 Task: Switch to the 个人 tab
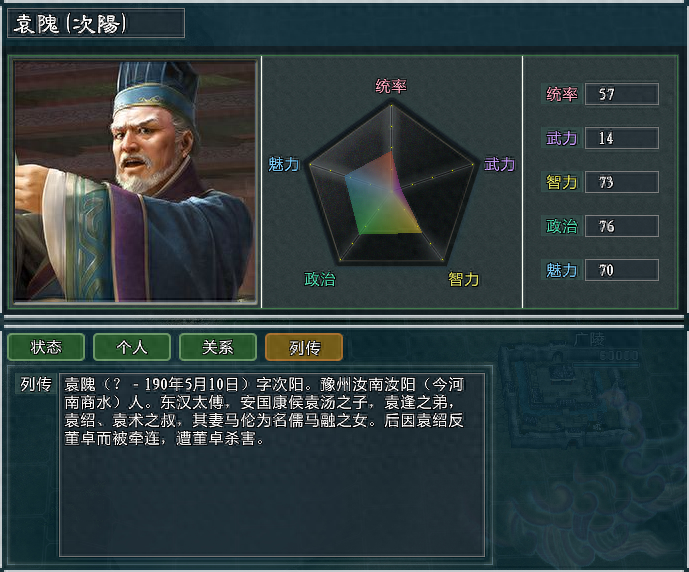tap(132, 347)
